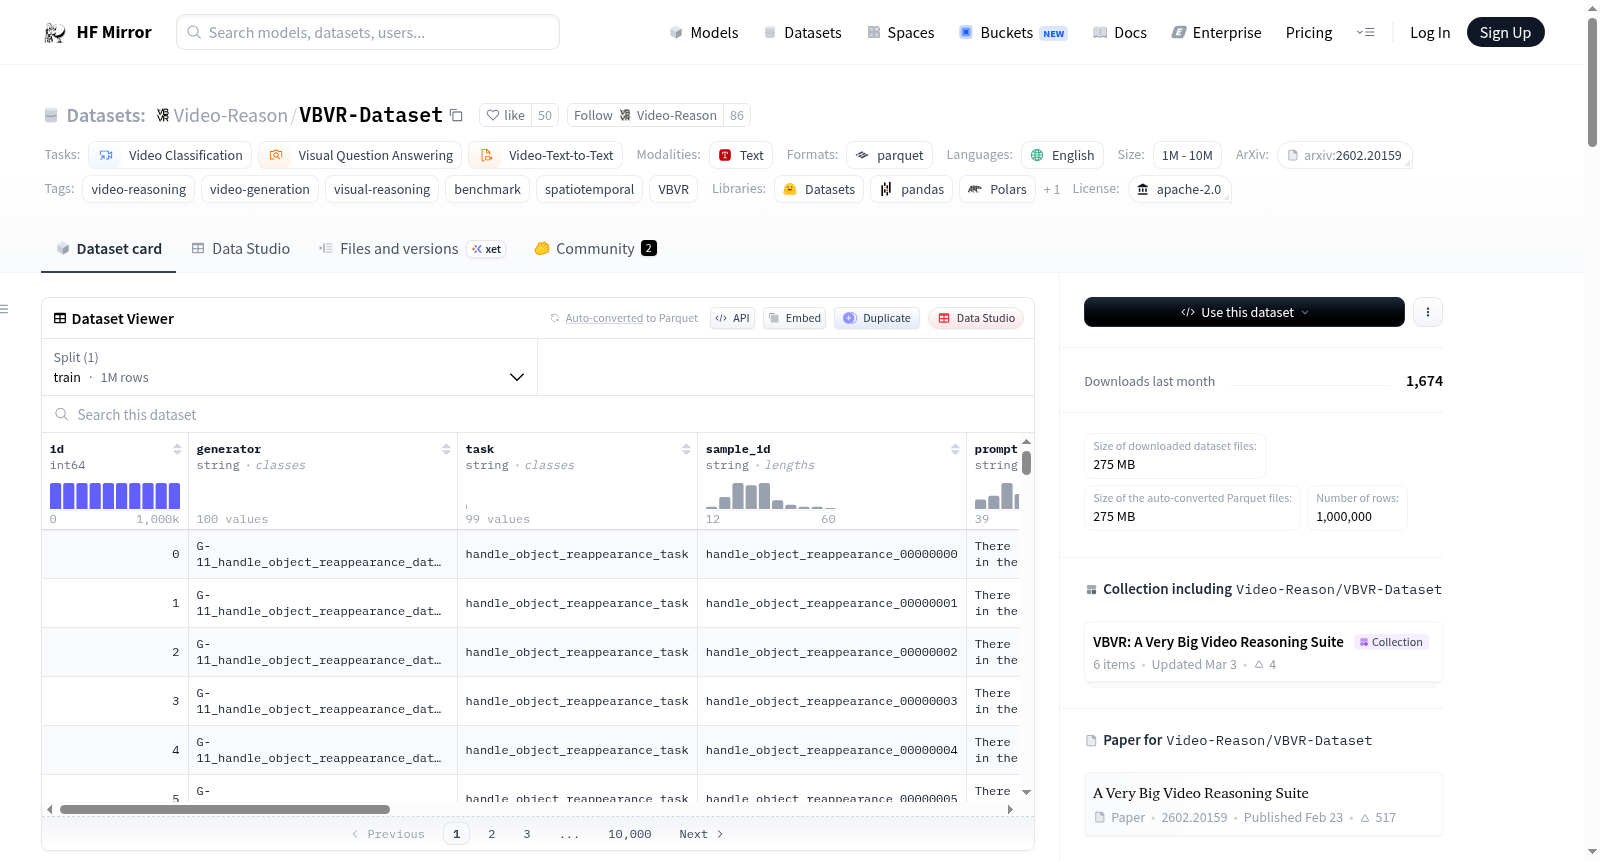1600x861 pixels.
Task: Filter by English language tag
Action: pos(1062,155)
